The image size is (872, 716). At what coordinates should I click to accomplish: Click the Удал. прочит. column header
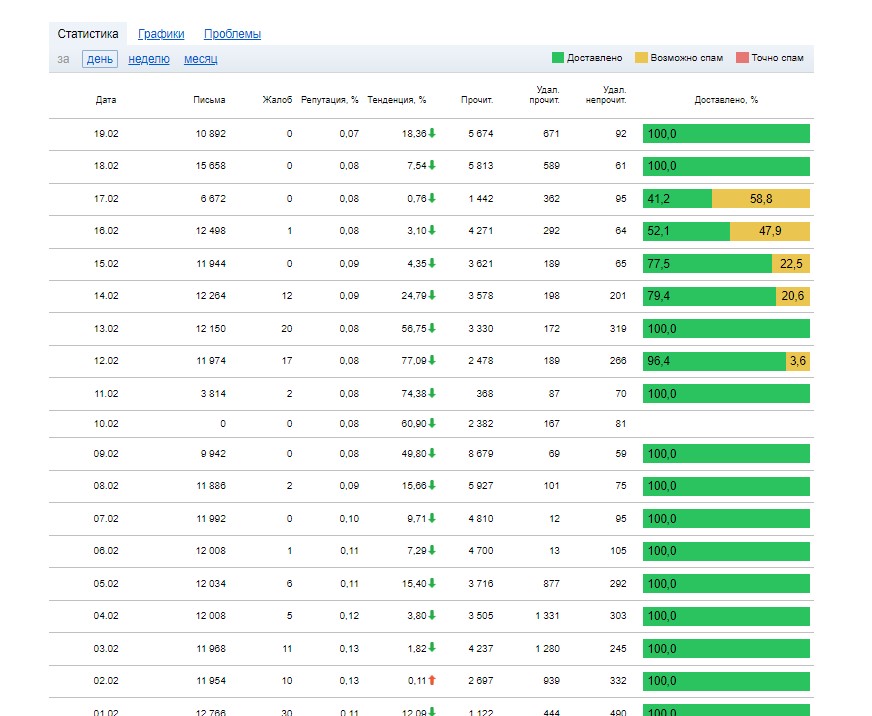545,95
